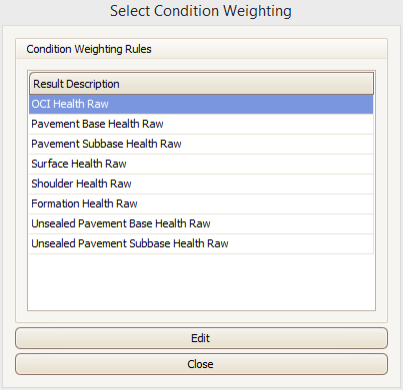The image size is (403, 390).
Task: Dismiss dialog using the Close button
Action: 201,364
